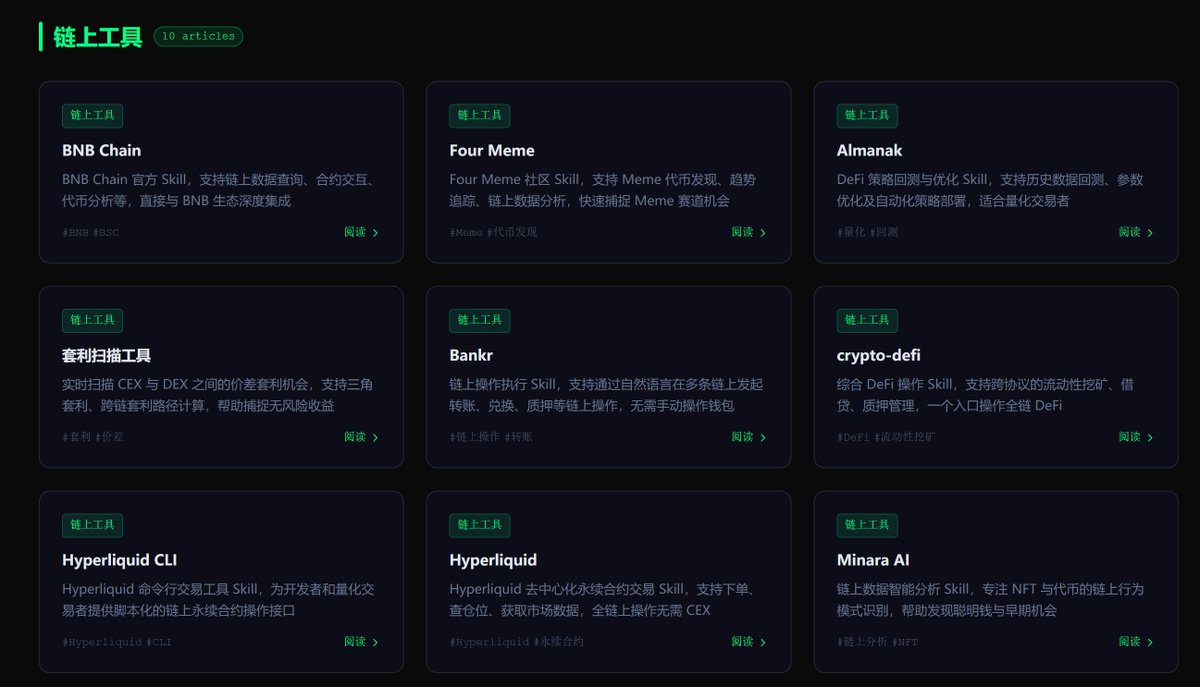The width and height of the screenshot is (1200, 687).
Task: Click the Four Meme card description text
Action: pos(603,190)
